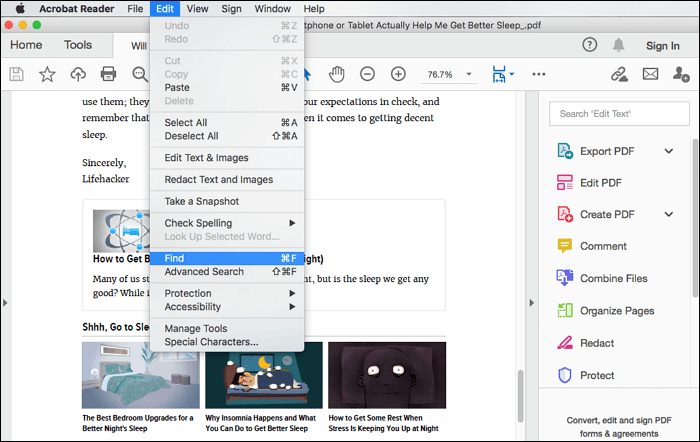
Task: Choose Find in the Edit menu
Action: [x=227, y=259]
